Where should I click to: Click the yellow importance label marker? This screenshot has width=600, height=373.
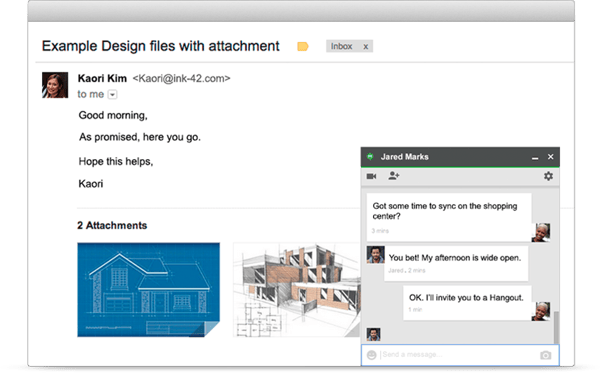pyautogui.click(x=303, y=46)
